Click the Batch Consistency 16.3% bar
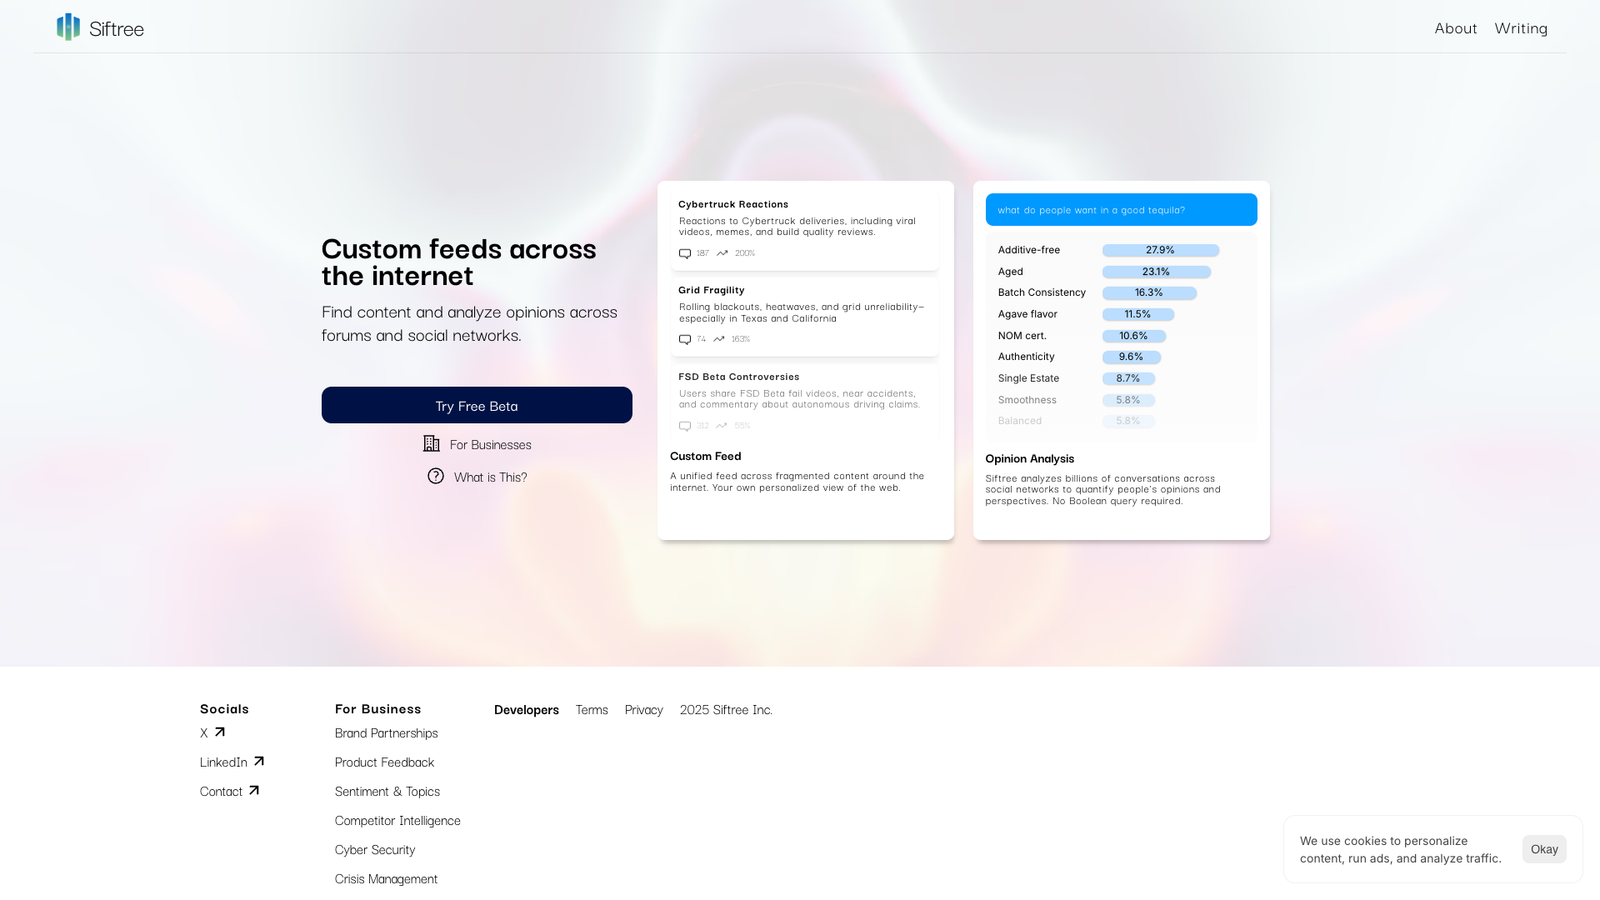1600x900 pixels. coord(1149,293)
